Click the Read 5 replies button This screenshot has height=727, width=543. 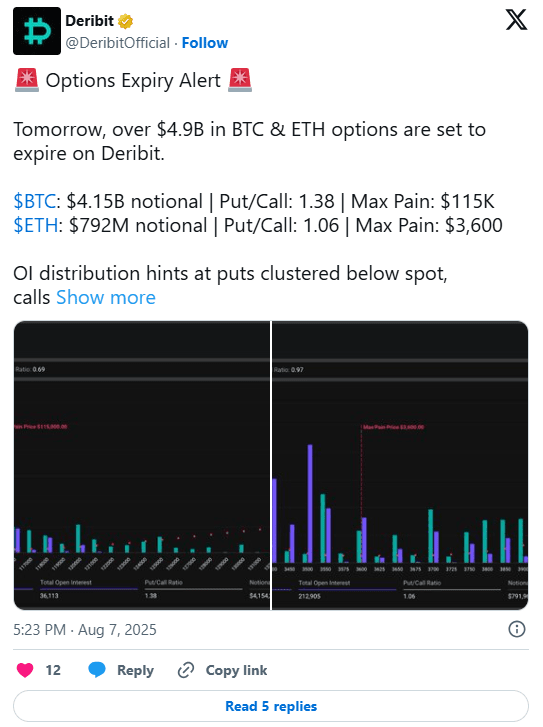coord(271,706)
